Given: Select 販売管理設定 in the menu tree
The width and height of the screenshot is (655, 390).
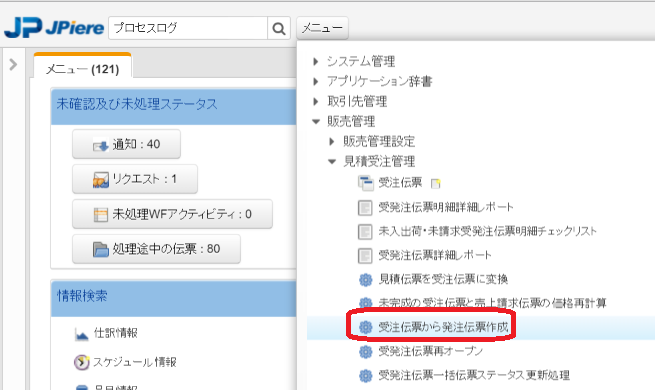Looking at the screenshot, I should (379, 142).
